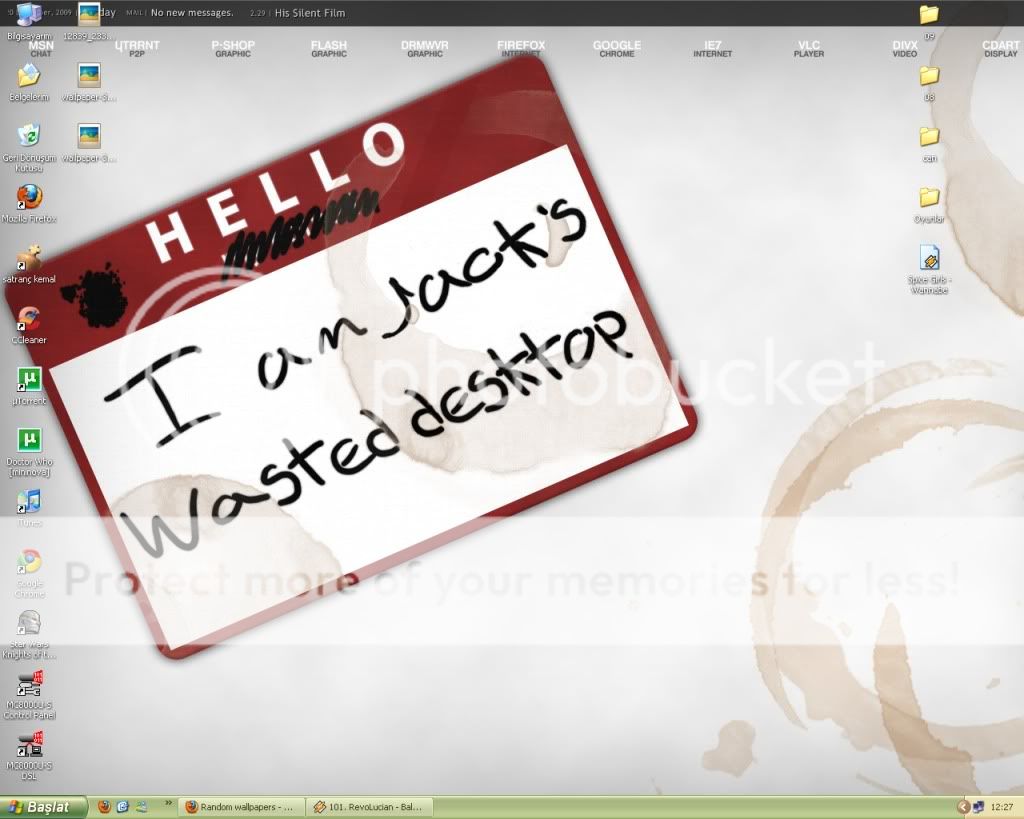Image resolution: width=1024 pixels, height=819 pixels.
Task: Click the VLC Player launcher link
Action: [809, 48]
